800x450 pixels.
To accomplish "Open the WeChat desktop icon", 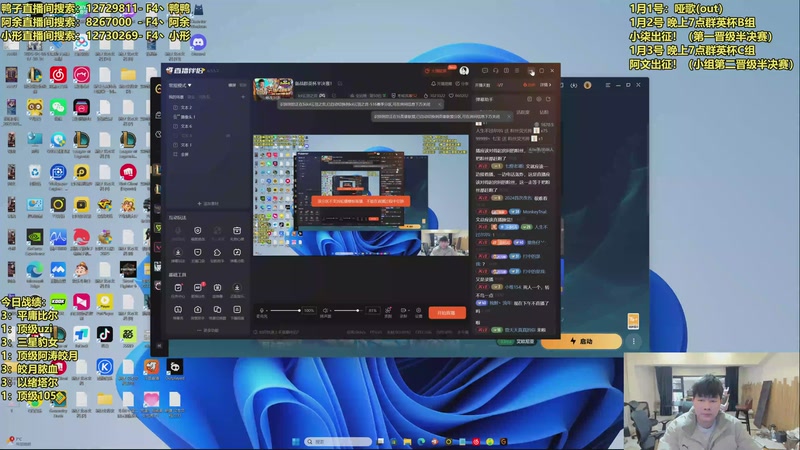I will coord(58,110).
